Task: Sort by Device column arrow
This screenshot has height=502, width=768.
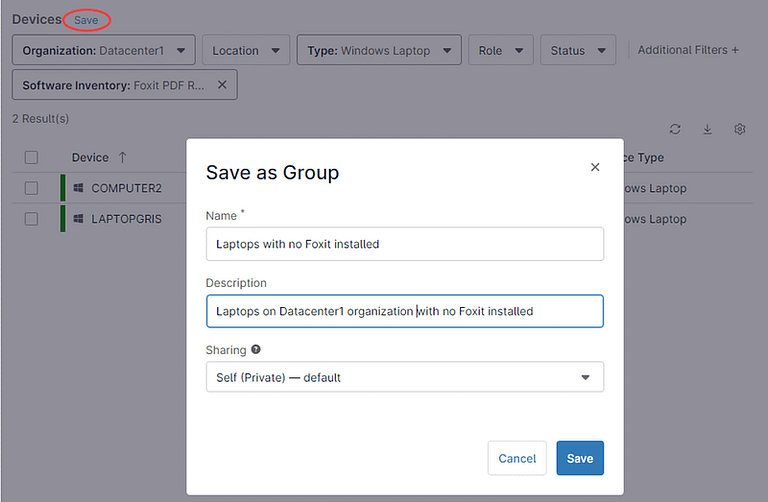Action: click(123, 157)
